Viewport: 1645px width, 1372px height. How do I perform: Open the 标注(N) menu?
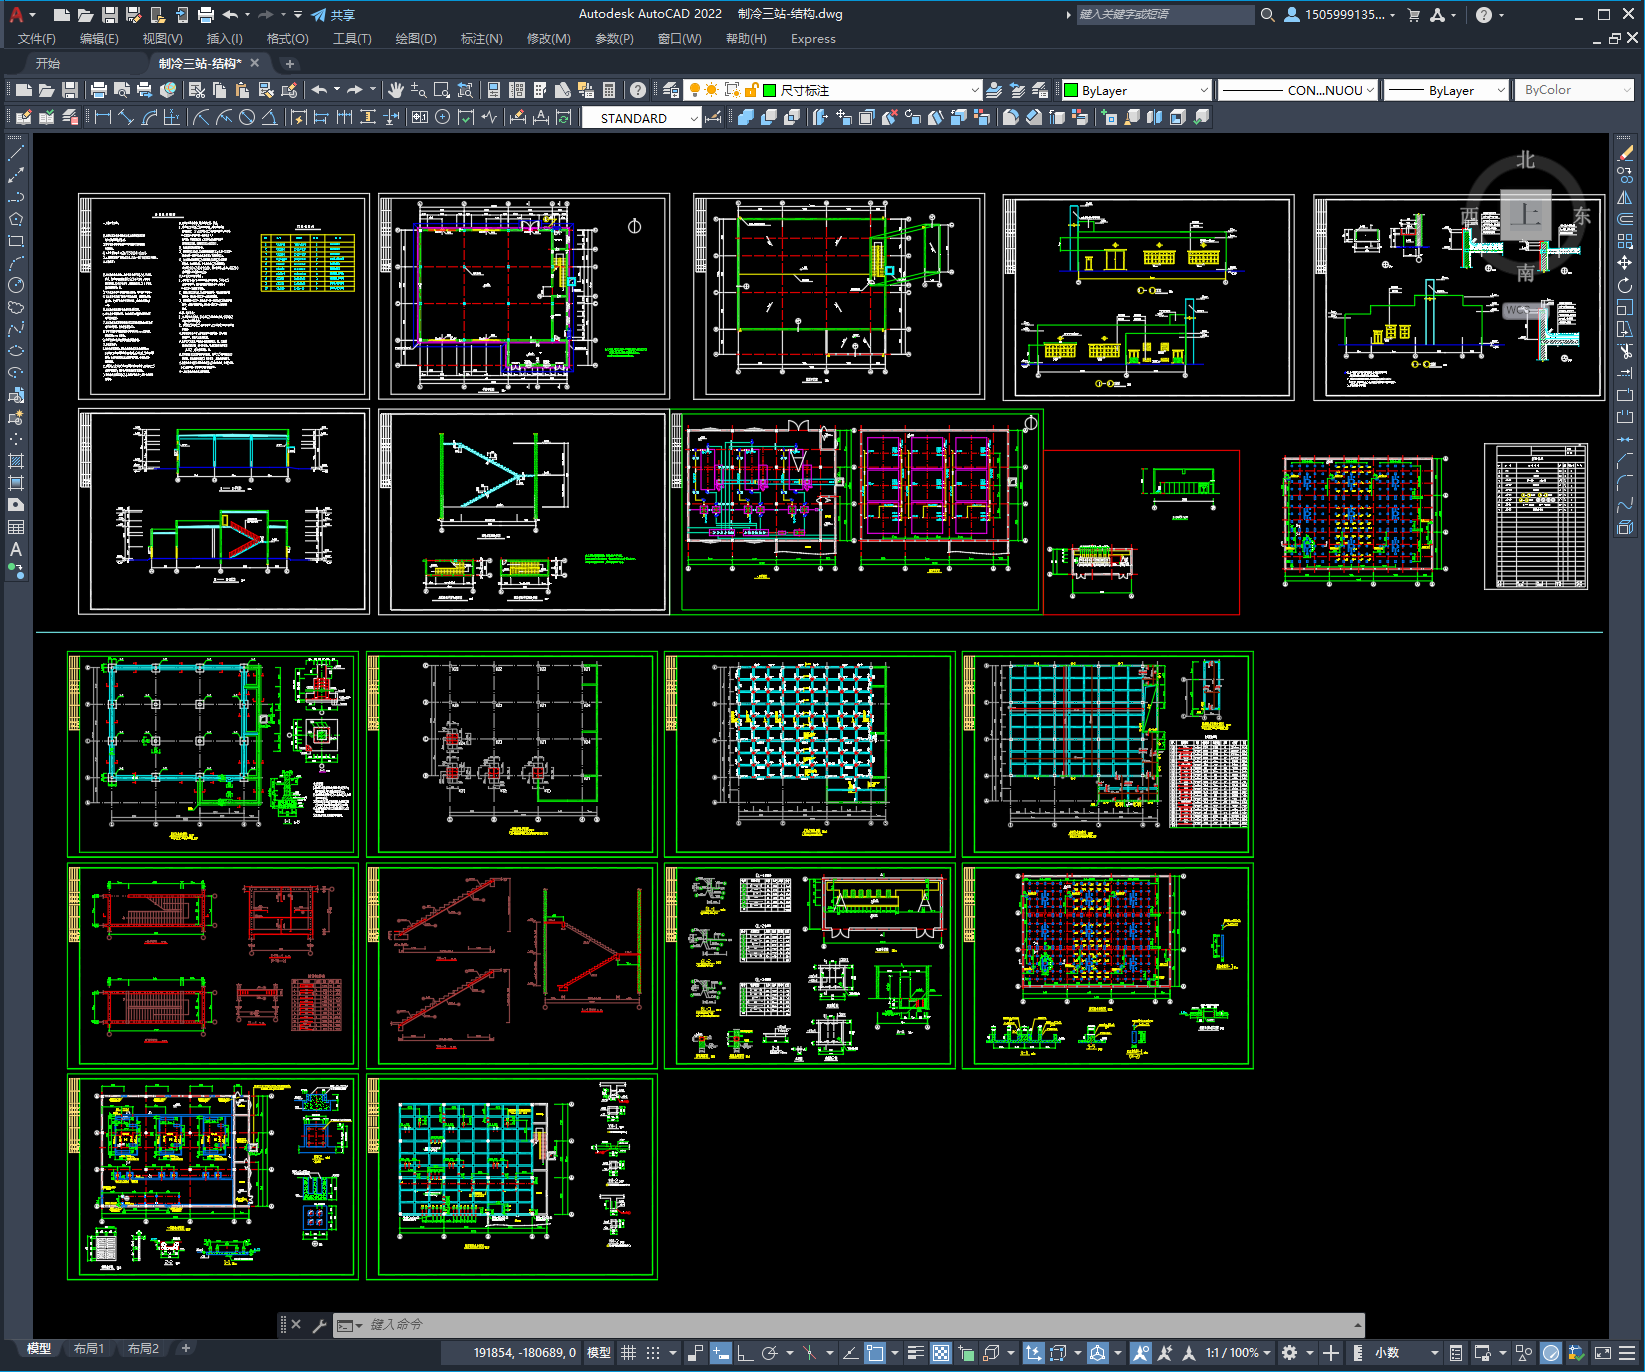click(481, 39)
